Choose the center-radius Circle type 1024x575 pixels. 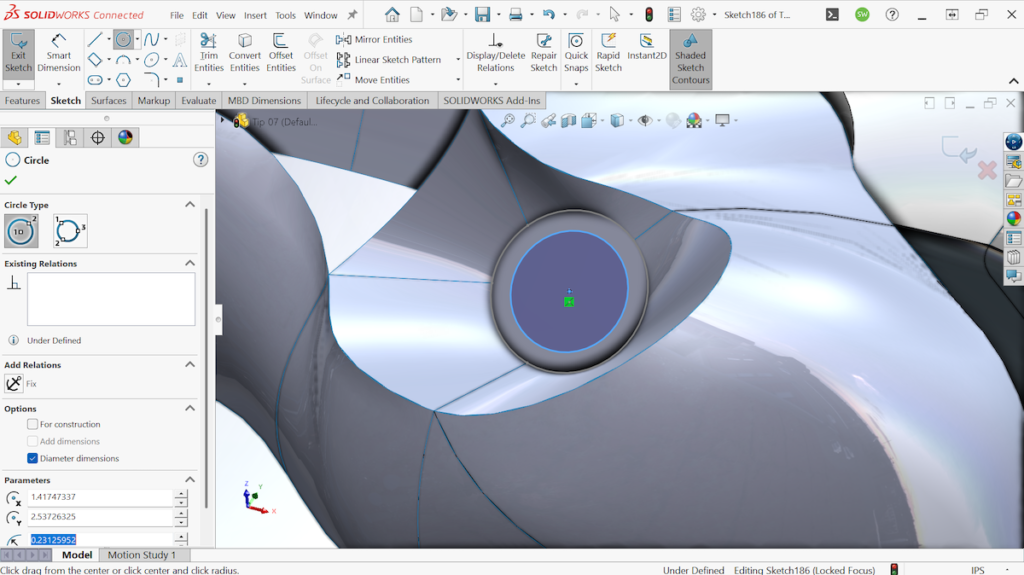(x=21, y=231)
